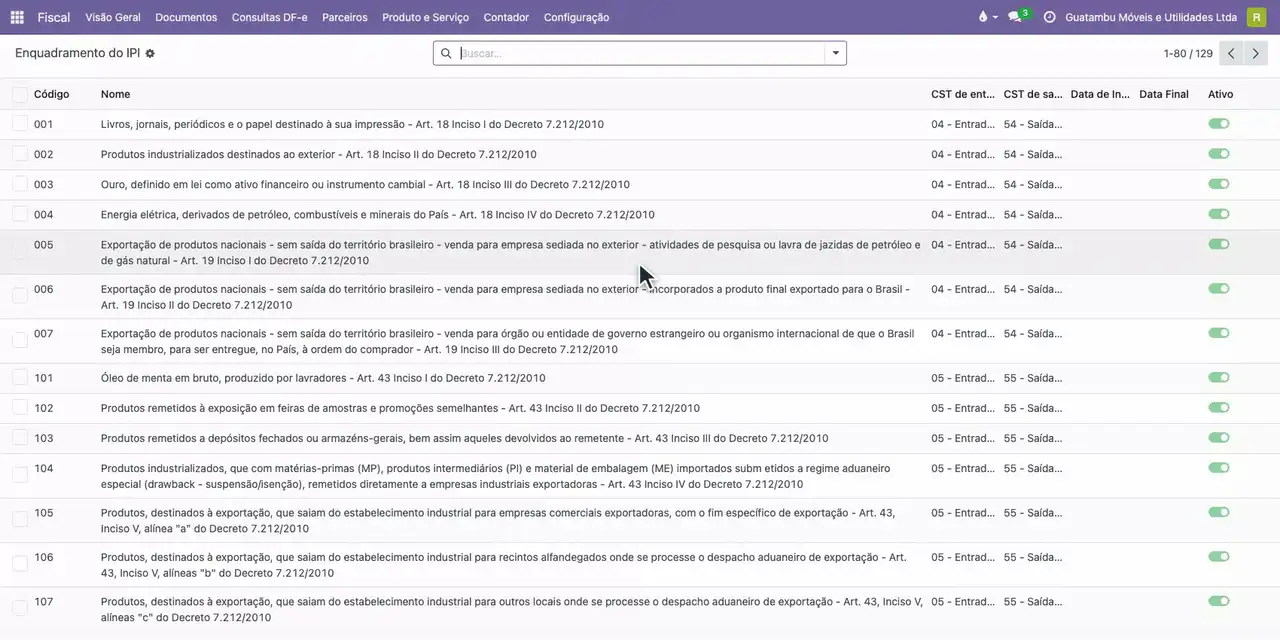Open the Visão Geral menu

113,17
